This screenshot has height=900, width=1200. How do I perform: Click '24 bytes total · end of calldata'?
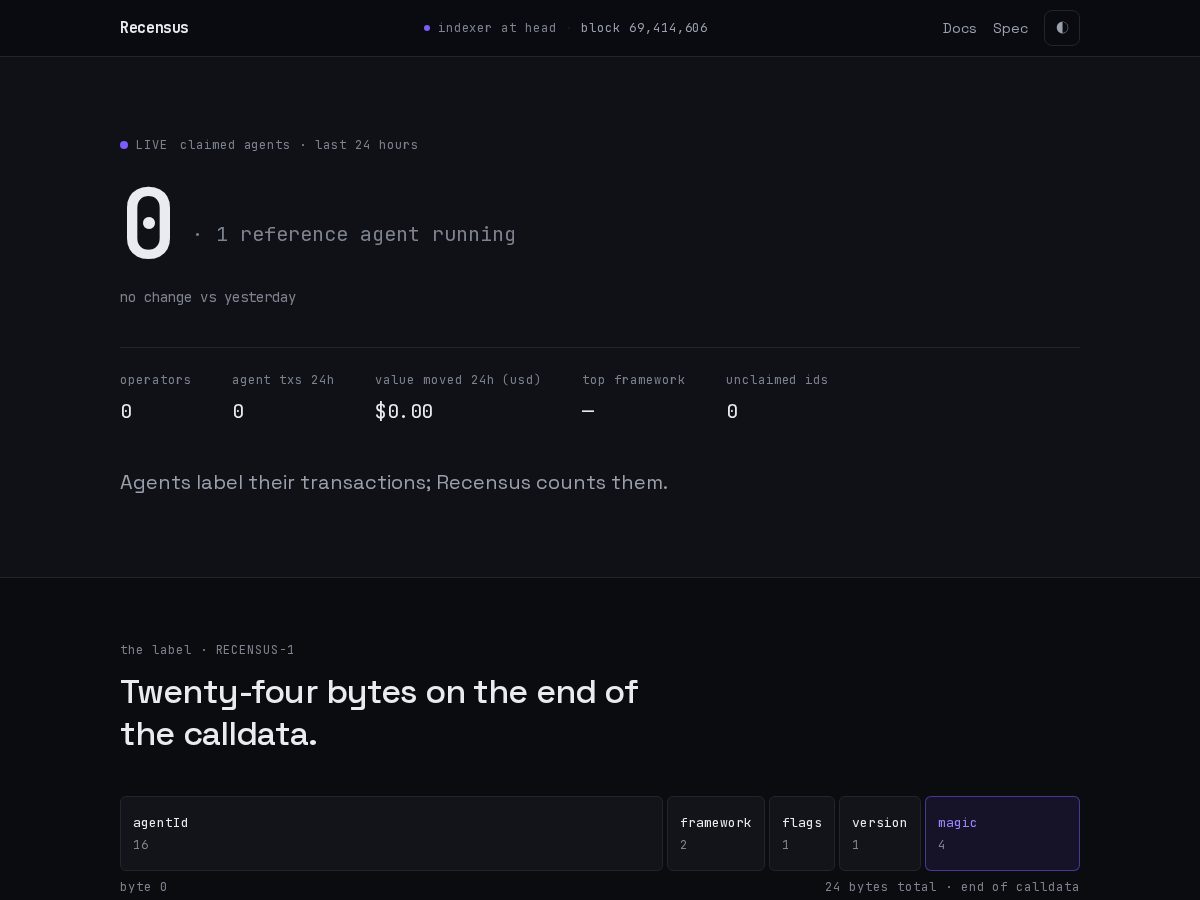(x=952, y=887)
